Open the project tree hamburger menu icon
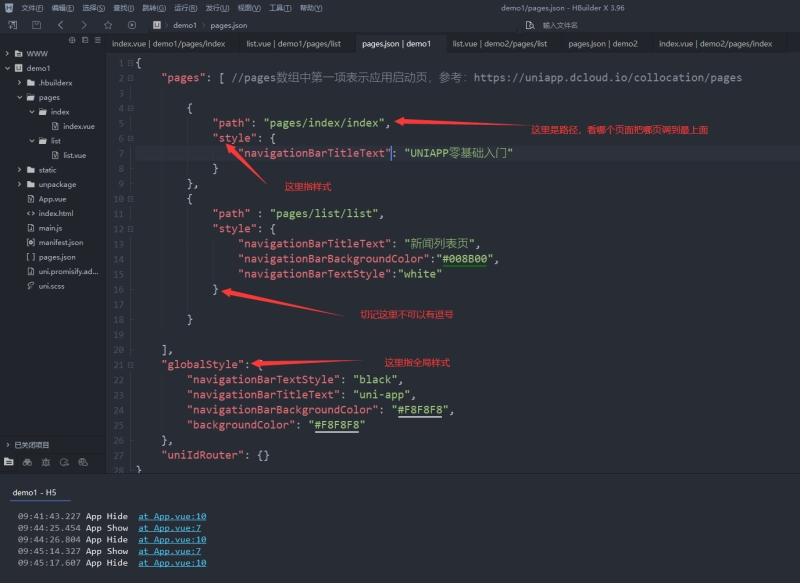 97,40
